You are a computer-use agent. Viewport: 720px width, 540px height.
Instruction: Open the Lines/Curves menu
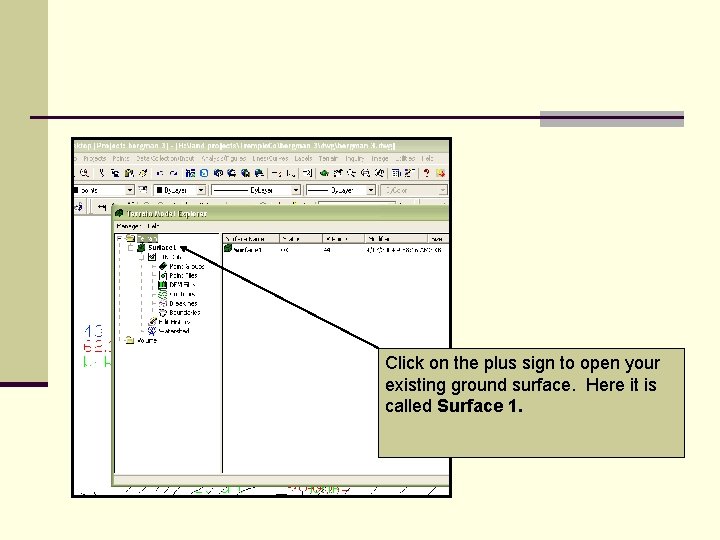point(270,158)
